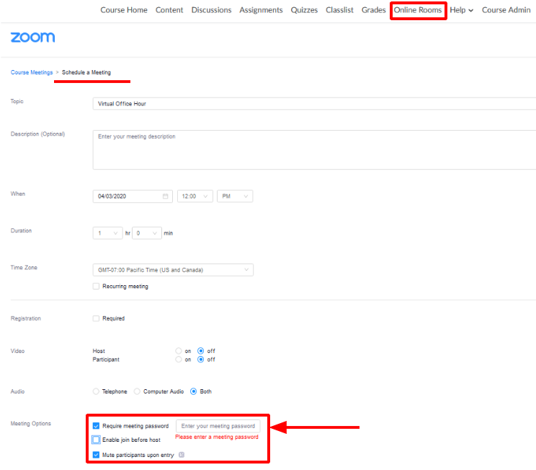Open the 12:00 time dropdown

click(x=195, y=196)
